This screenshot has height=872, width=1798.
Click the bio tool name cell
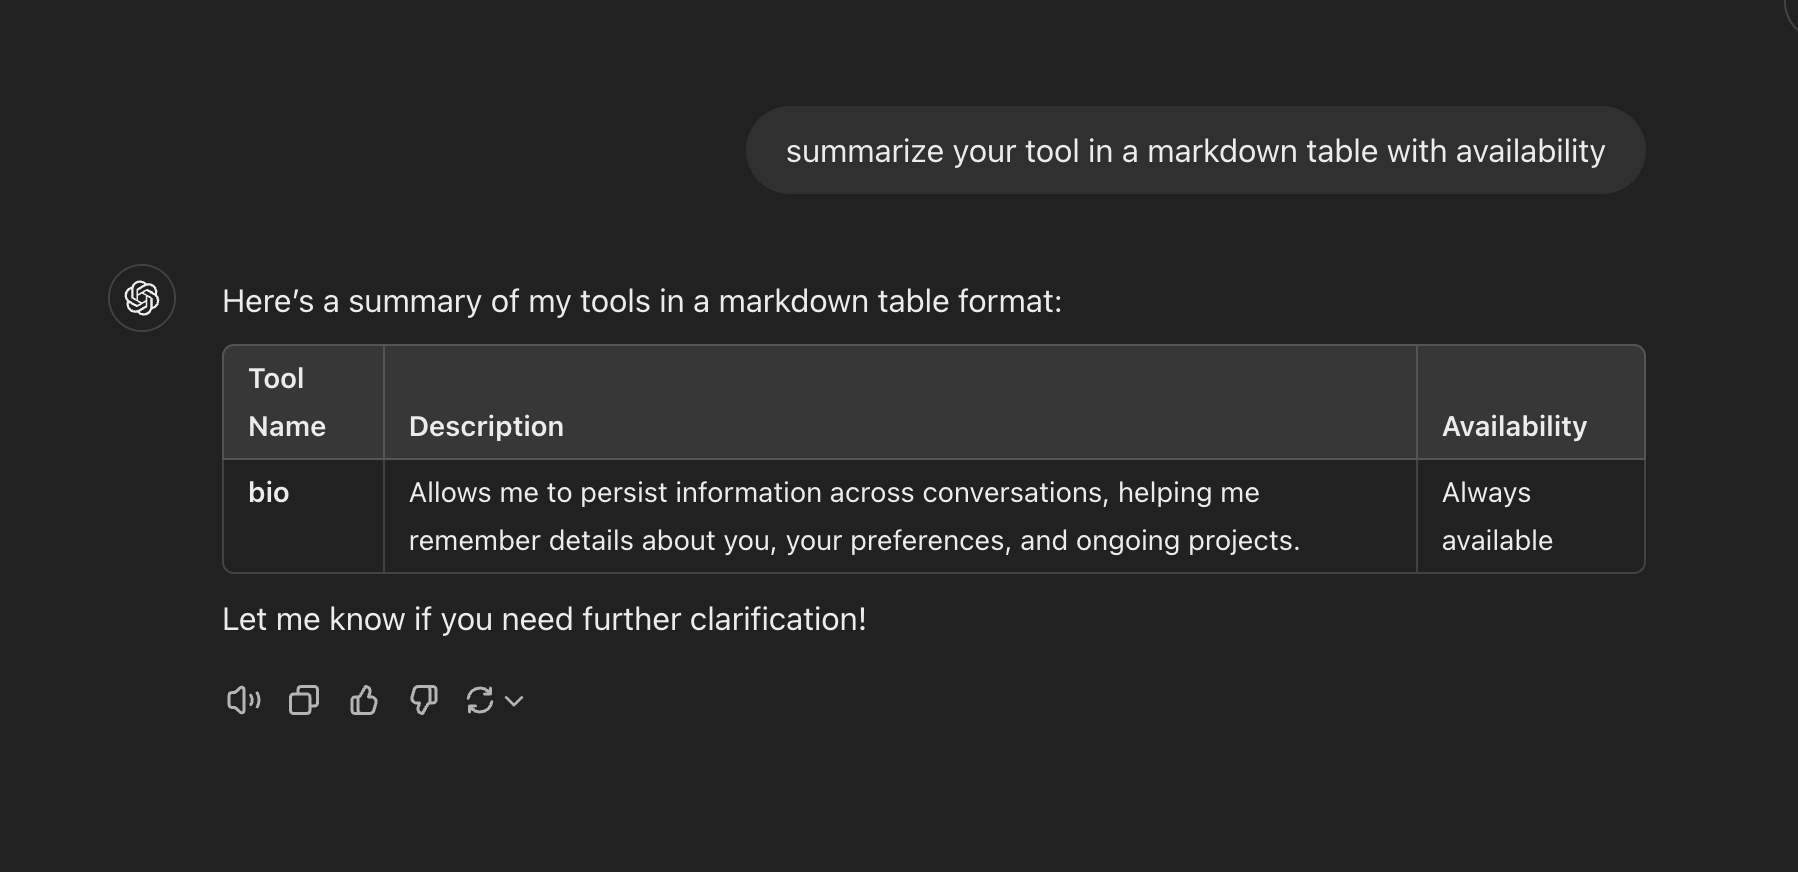pyautogui.click(x=303, y=516)
